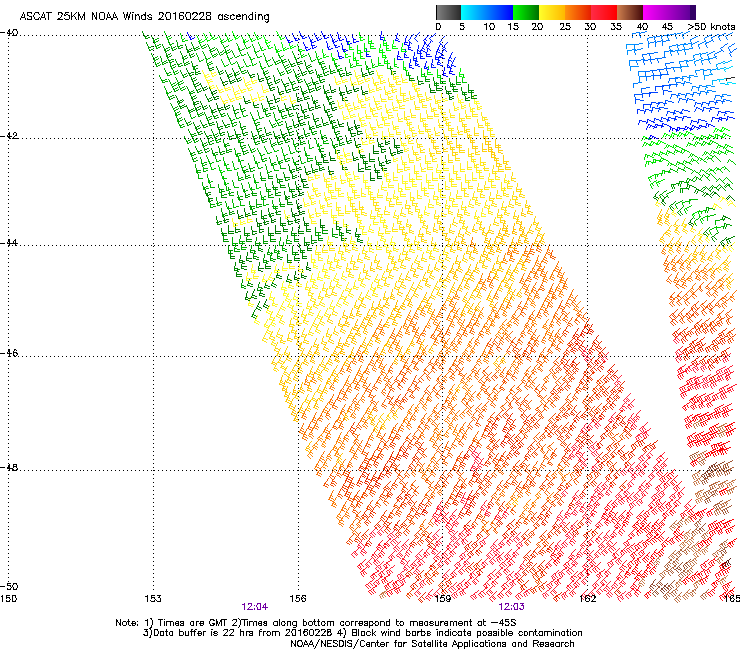740x650 pixels.
Task: Click the longitude label '162'
Action: tap(588, 599)
